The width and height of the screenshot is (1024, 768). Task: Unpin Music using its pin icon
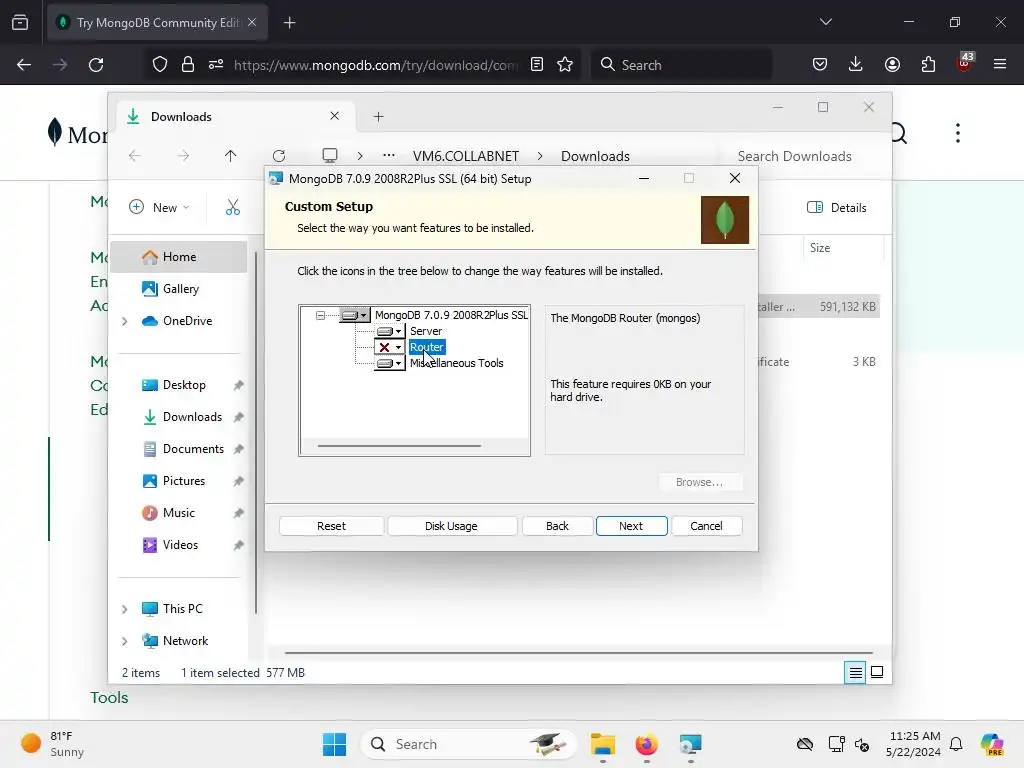(238, 513)
